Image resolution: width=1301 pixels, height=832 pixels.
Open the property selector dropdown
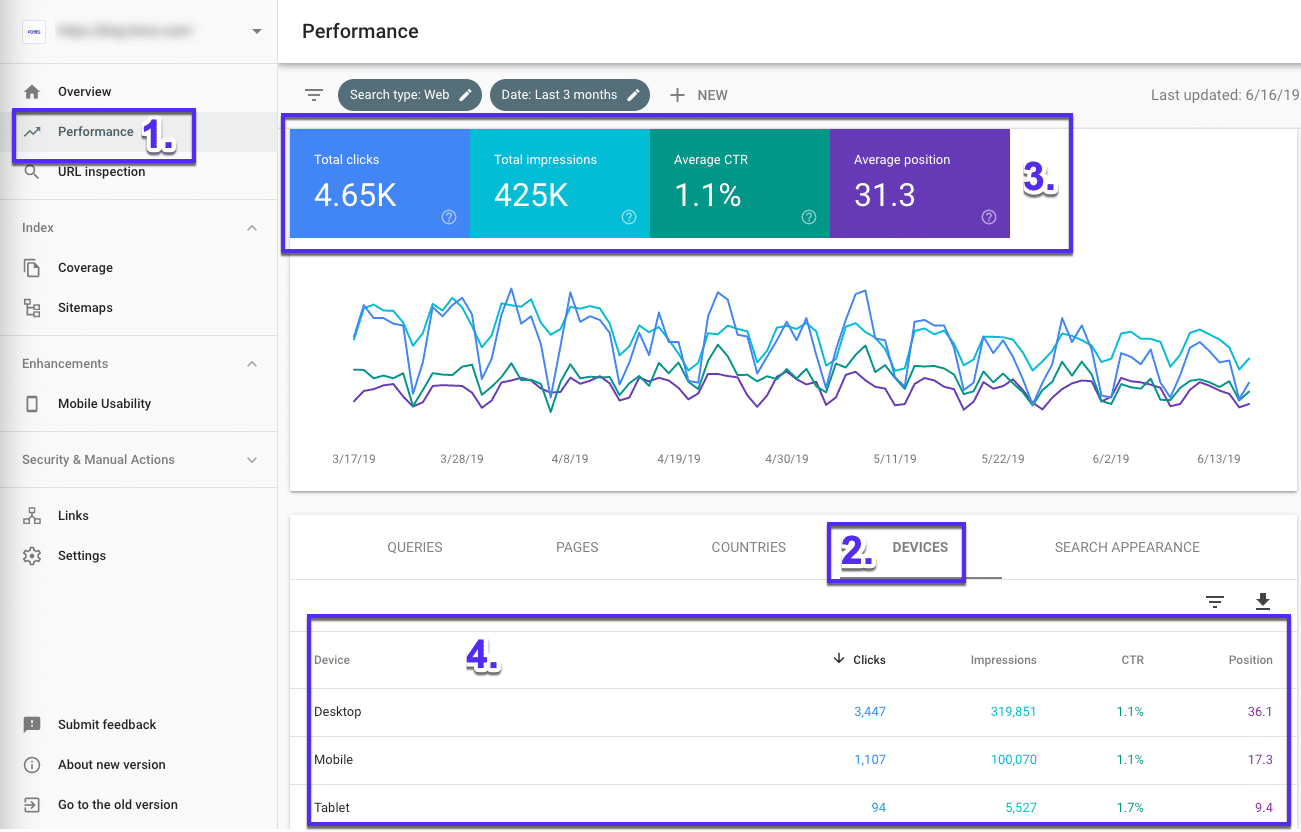[256, 31]
